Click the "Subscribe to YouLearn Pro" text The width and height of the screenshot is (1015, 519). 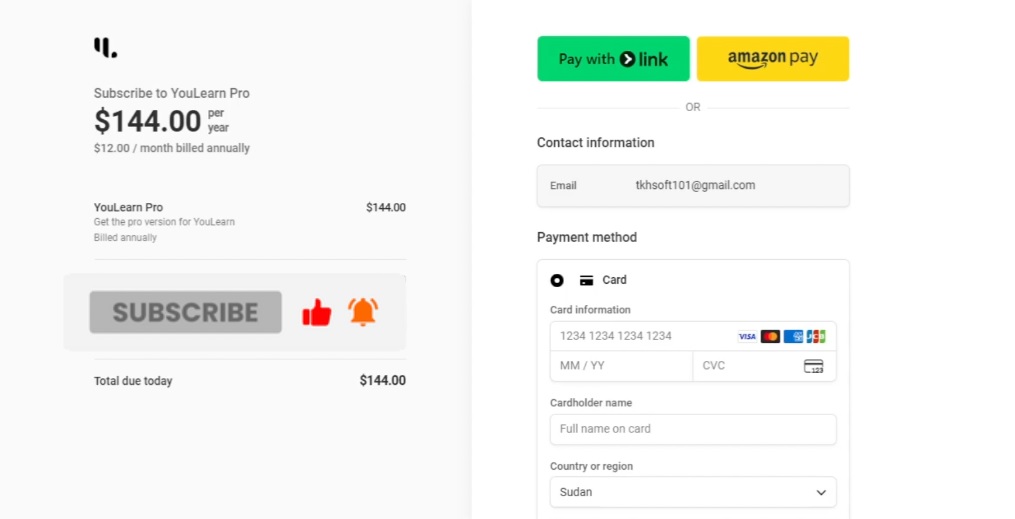(x=172, y=93)
